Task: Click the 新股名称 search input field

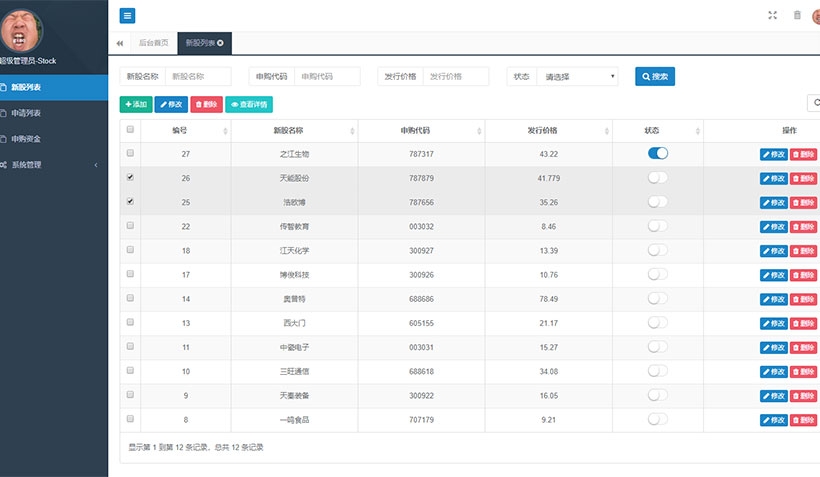Action: pyautogui.click(x=198, y=76)
